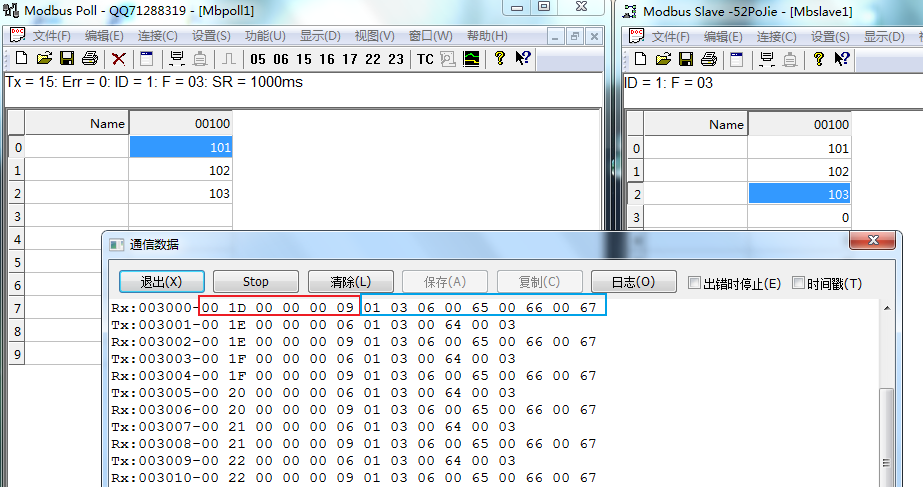
Task: Click 复制(C) copy button
Action: (x=539, y=281)
